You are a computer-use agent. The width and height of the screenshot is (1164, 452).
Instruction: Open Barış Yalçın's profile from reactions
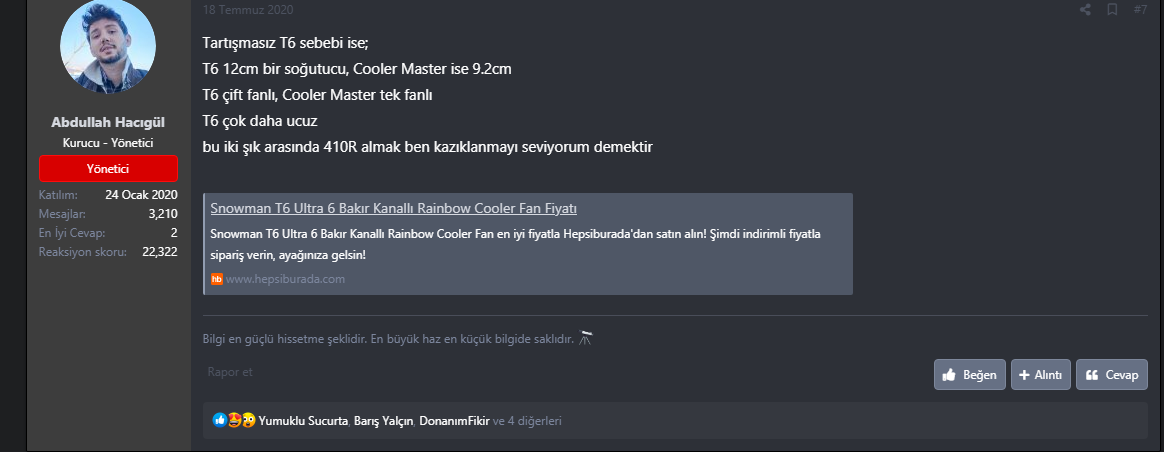click(383, 421)
